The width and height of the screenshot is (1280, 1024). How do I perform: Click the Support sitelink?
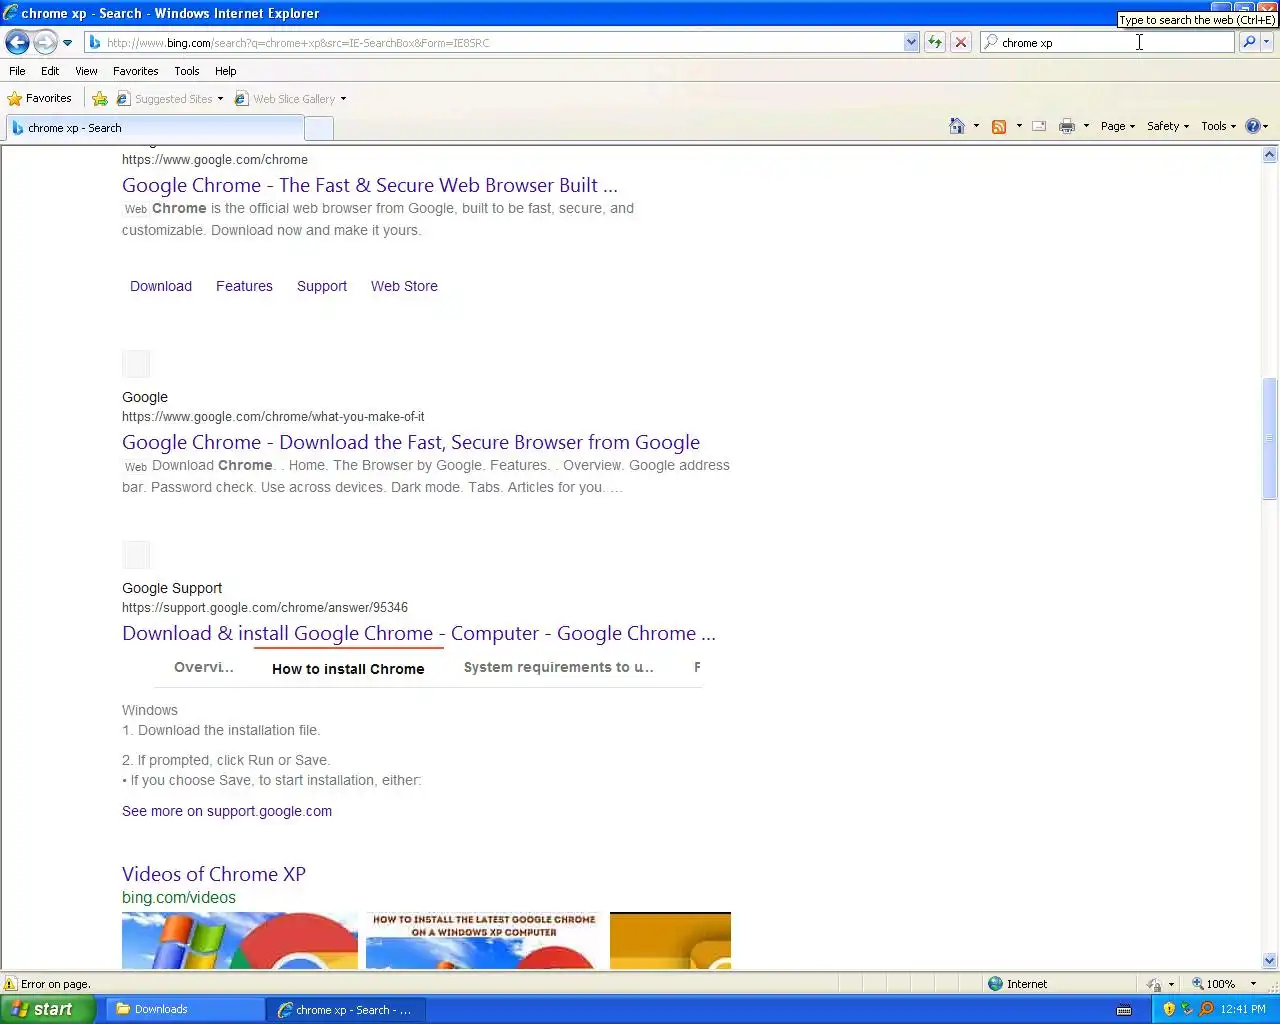pos(322,286)
